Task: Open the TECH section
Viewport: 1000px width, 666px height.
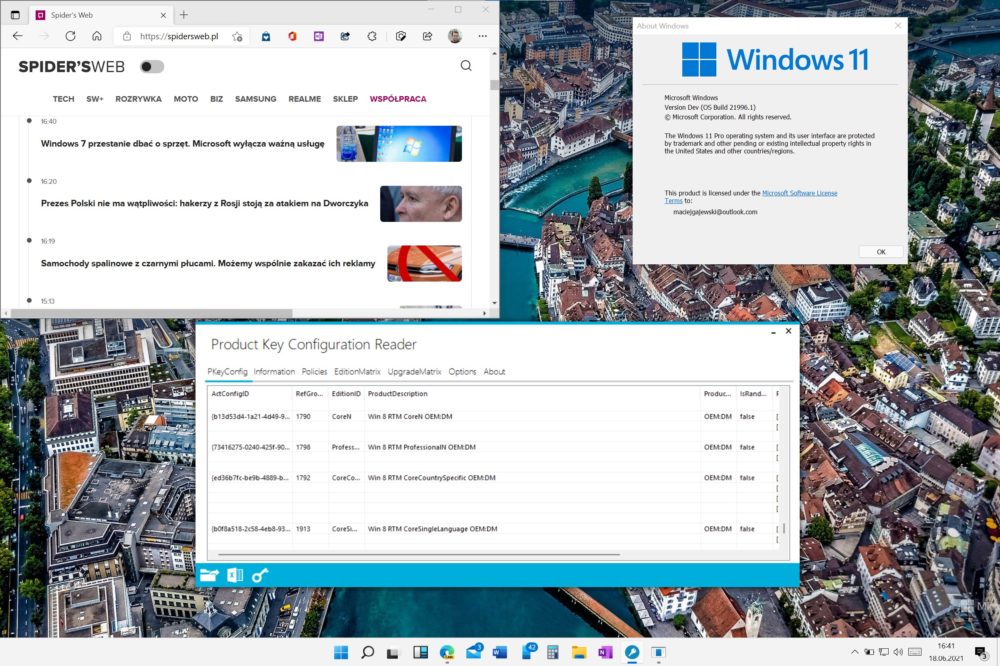Action: [x=63, y=99]
